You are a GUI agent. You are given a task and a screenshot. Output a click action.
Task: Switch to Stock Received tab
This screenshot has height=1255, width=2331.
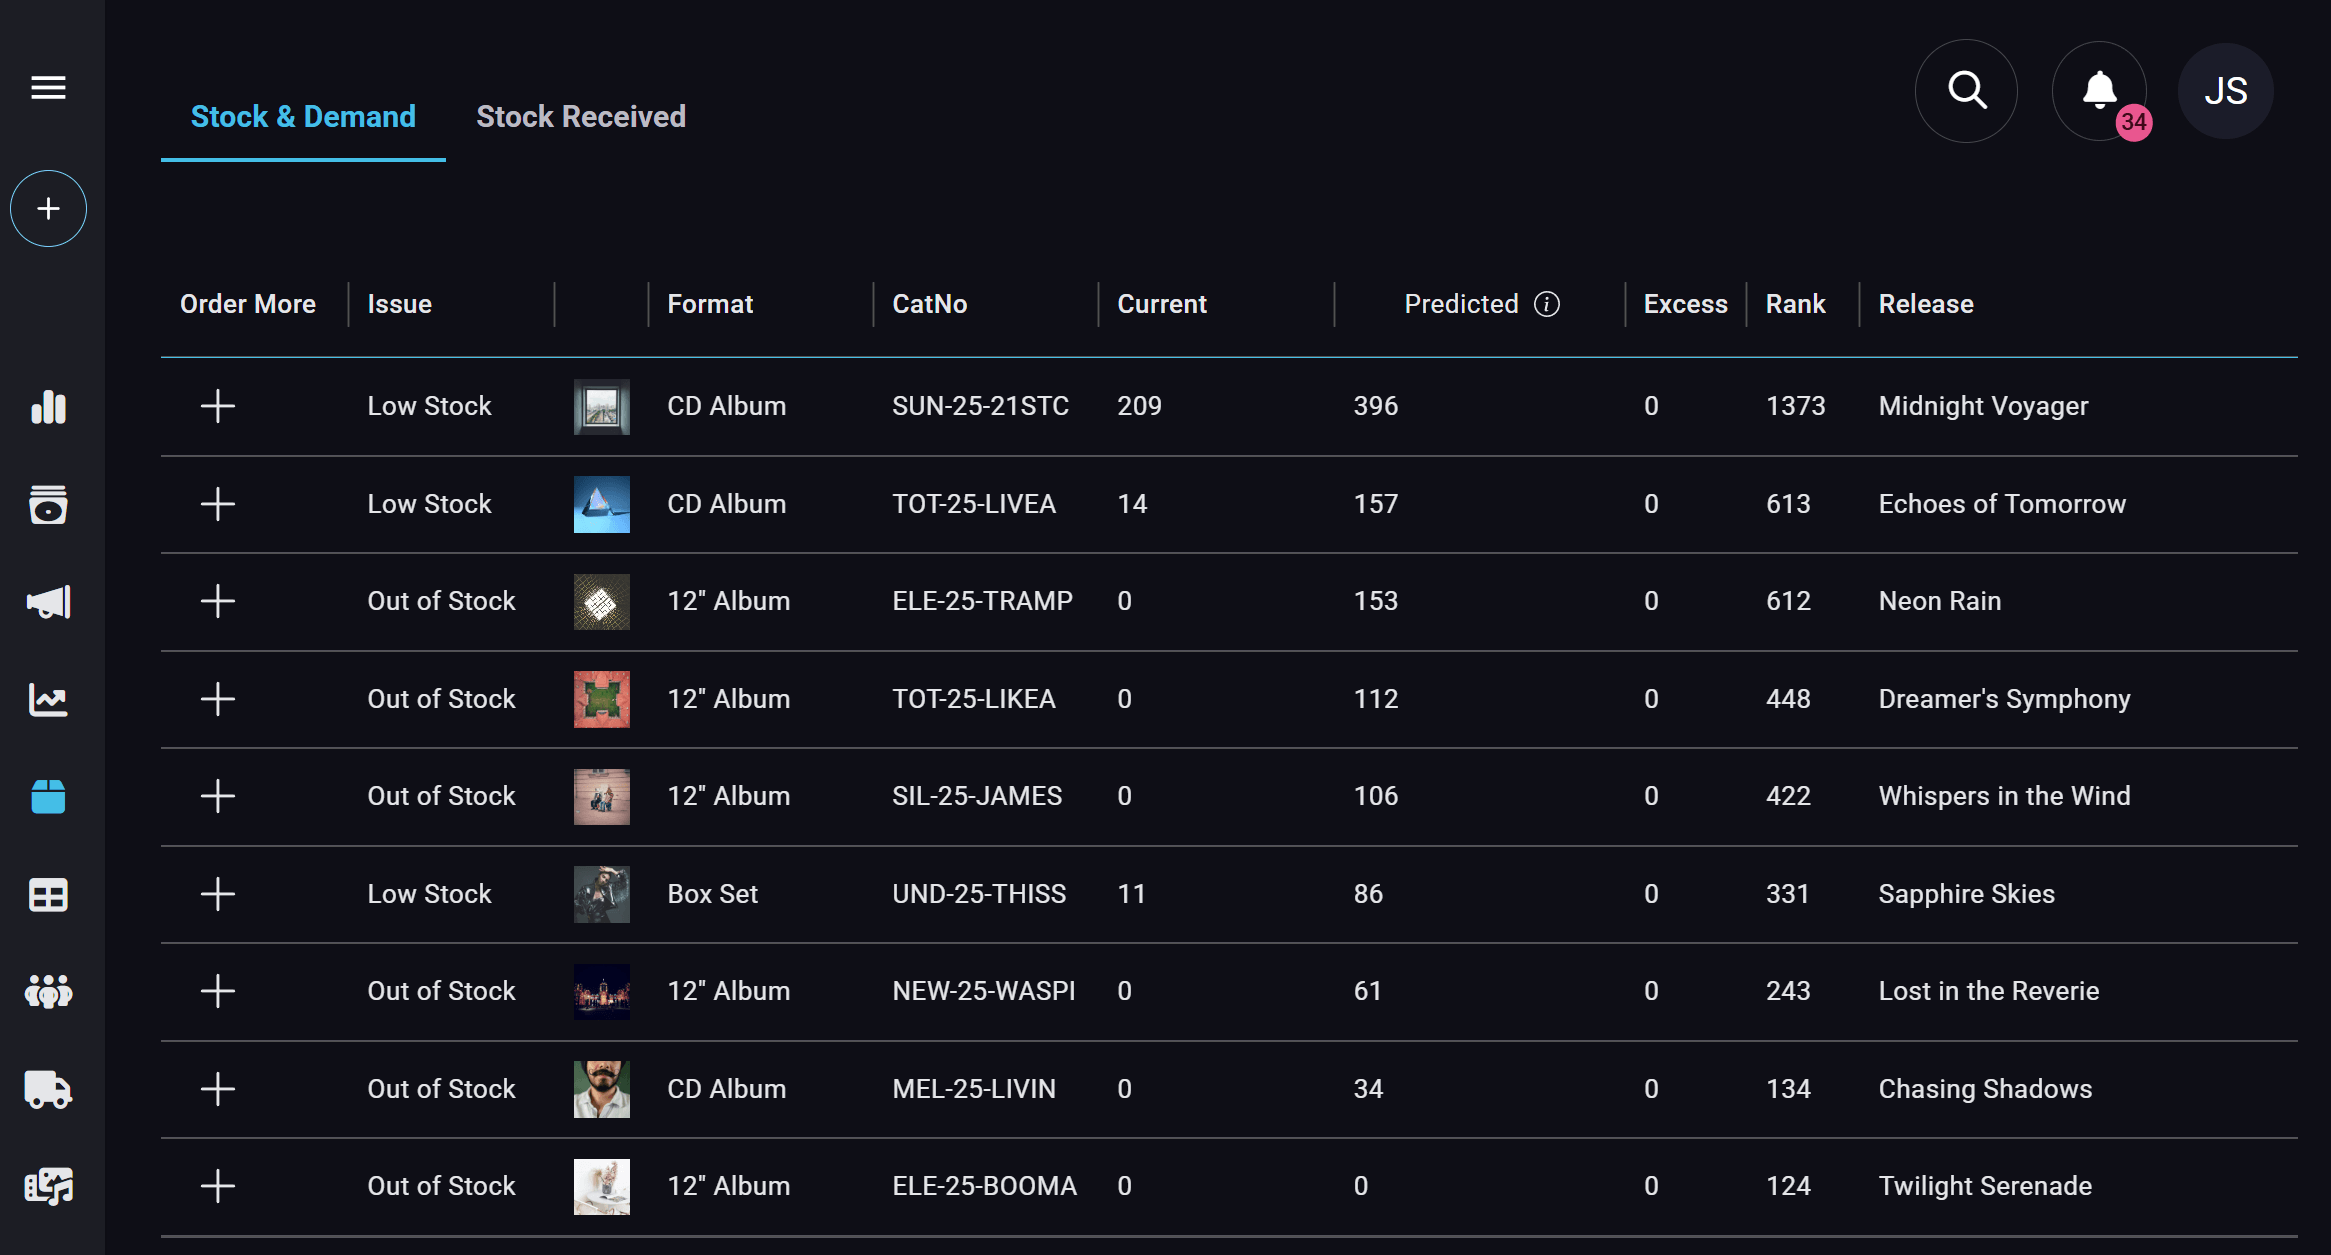pos(581,117)
